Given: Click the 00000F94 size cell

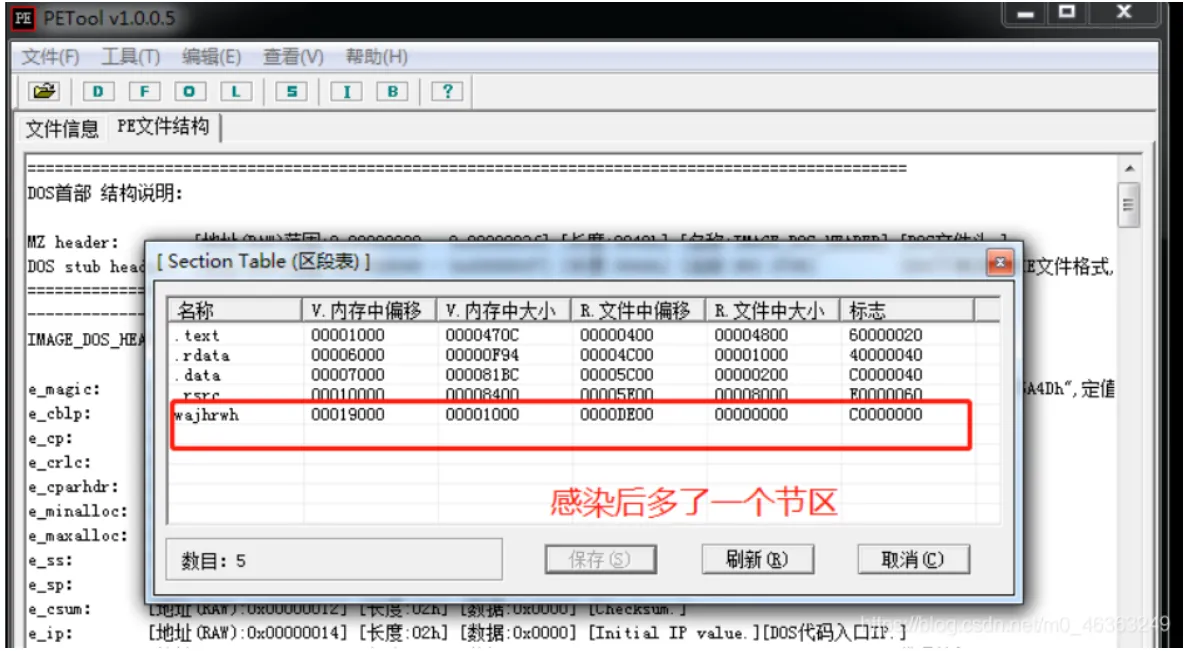Looking at the screenshot, I should (483, 355).
